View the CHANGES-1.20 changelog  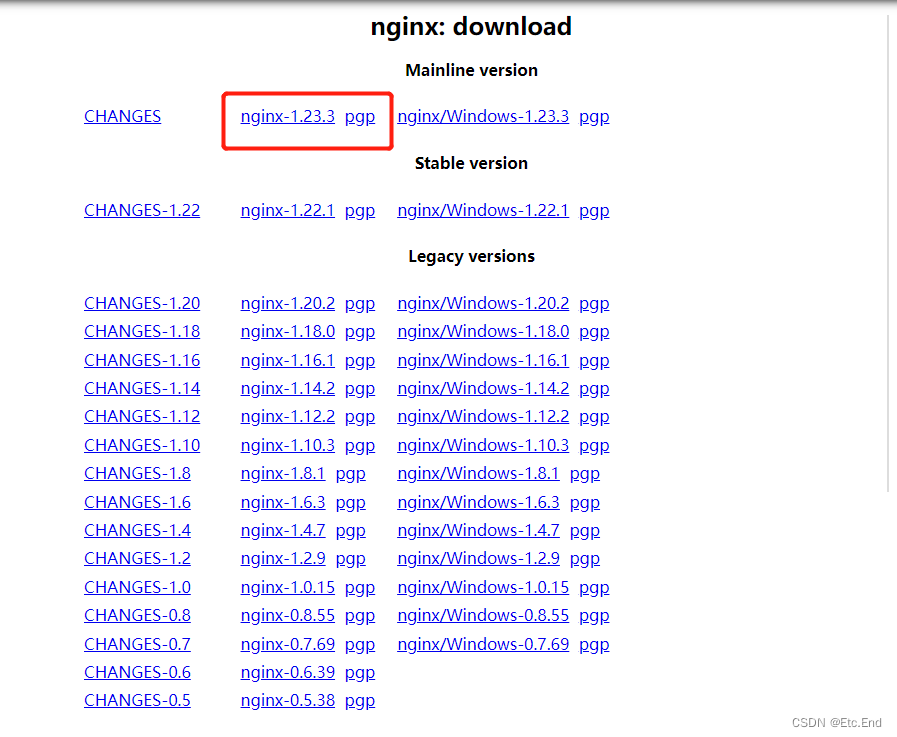[x=142, y=303]
